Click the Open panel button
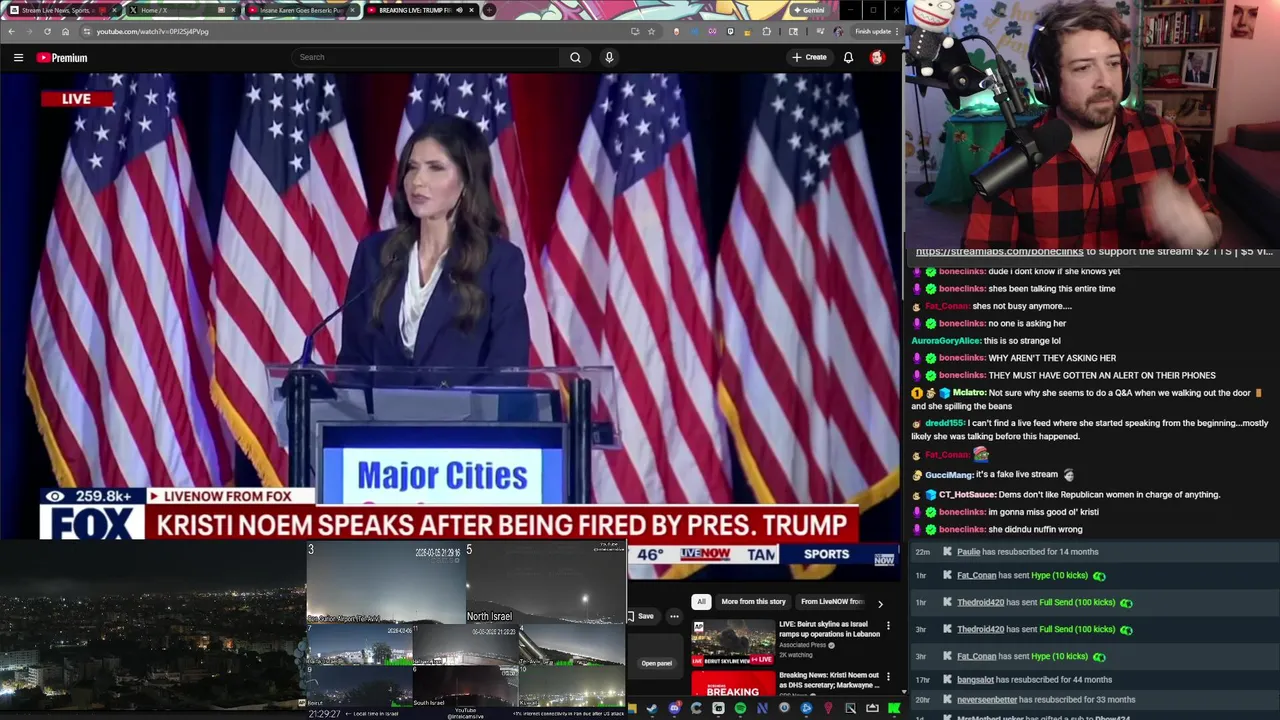Image resolution: width=1280 pixels, height=720 pixels. pos(657,663)
